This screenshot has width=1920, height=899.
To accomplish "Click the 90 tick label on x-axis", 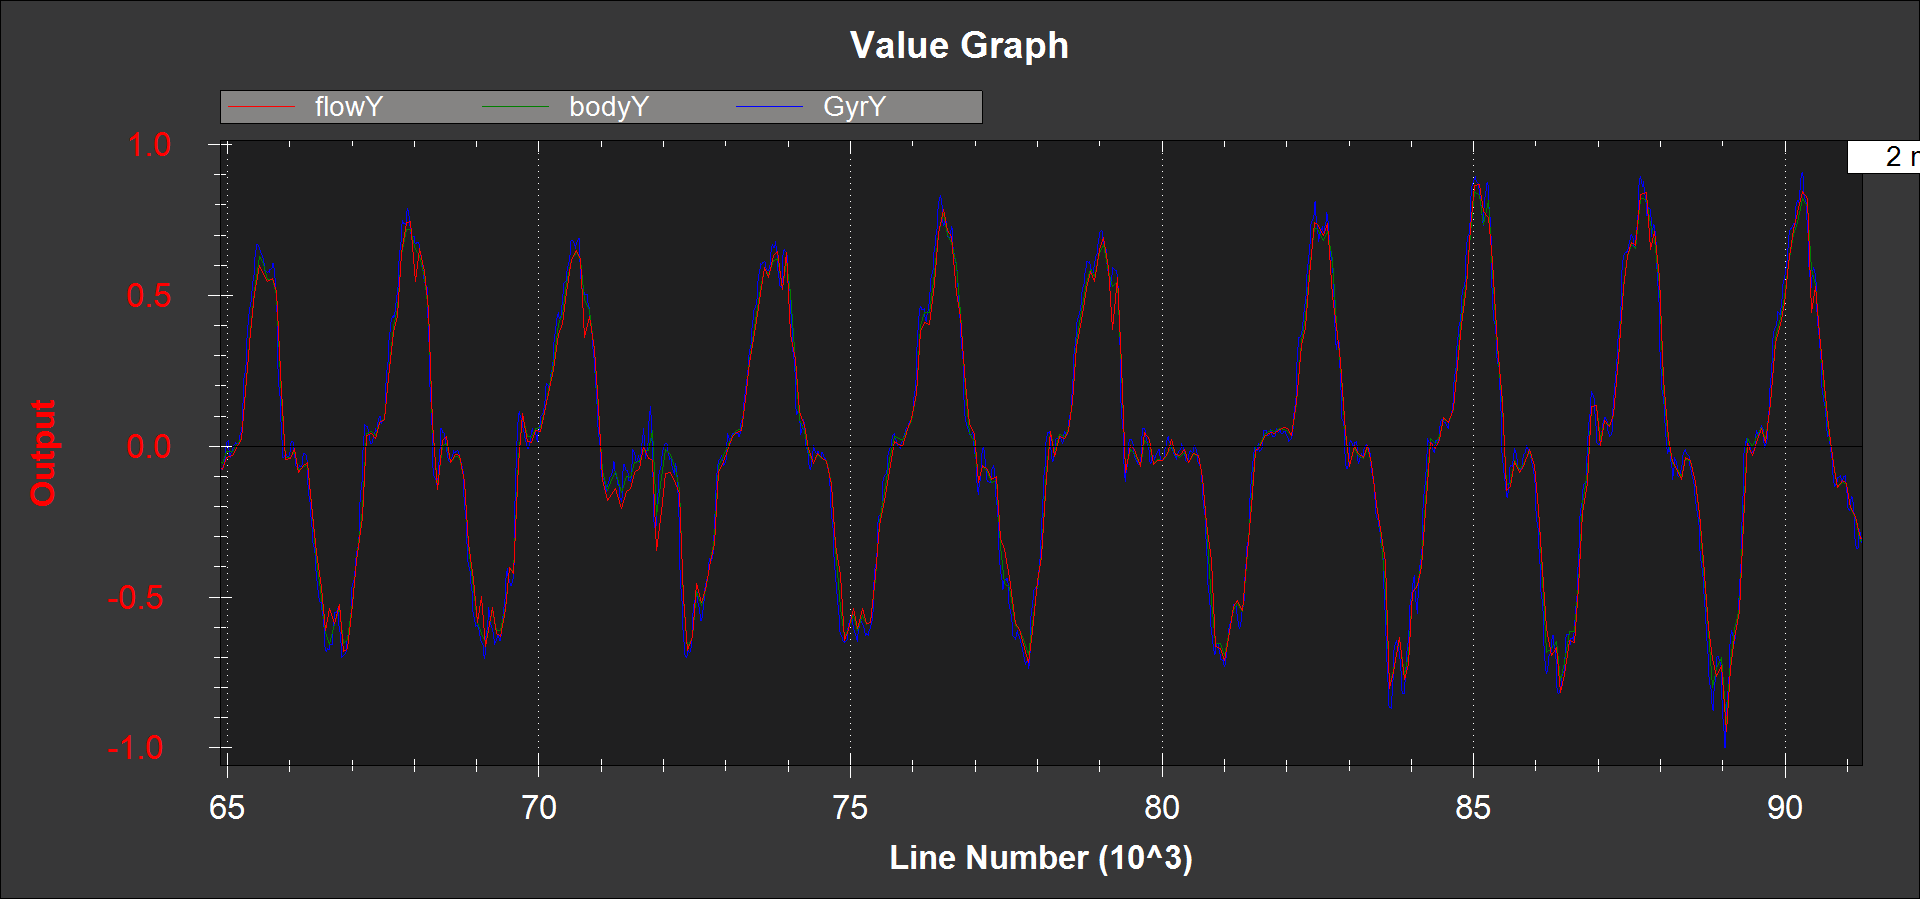I will [1785, 808].
